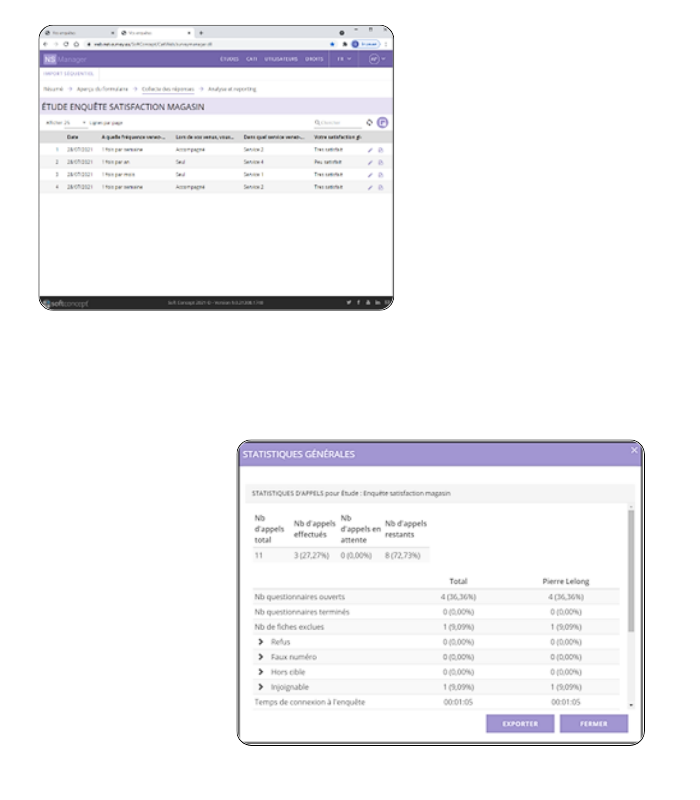
Task: Click the EXPORTER button
Action: (x=520, y=723)
